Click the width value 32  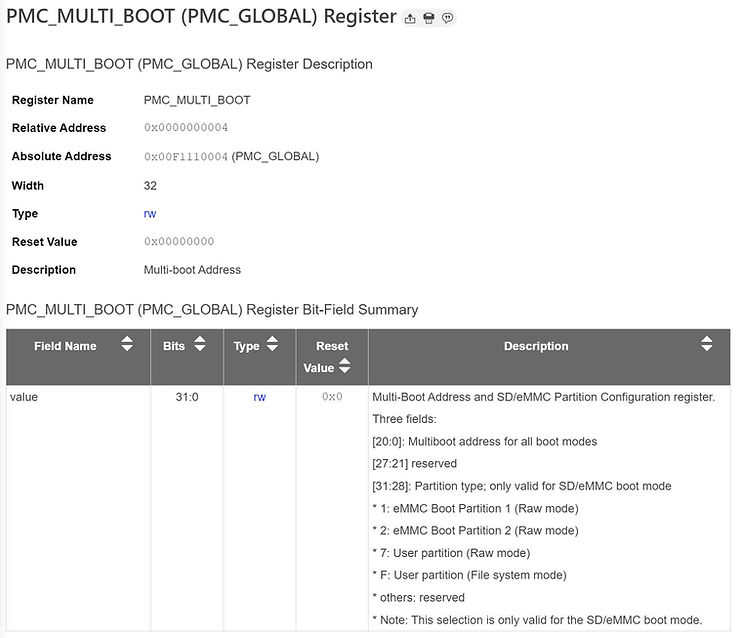150,186
